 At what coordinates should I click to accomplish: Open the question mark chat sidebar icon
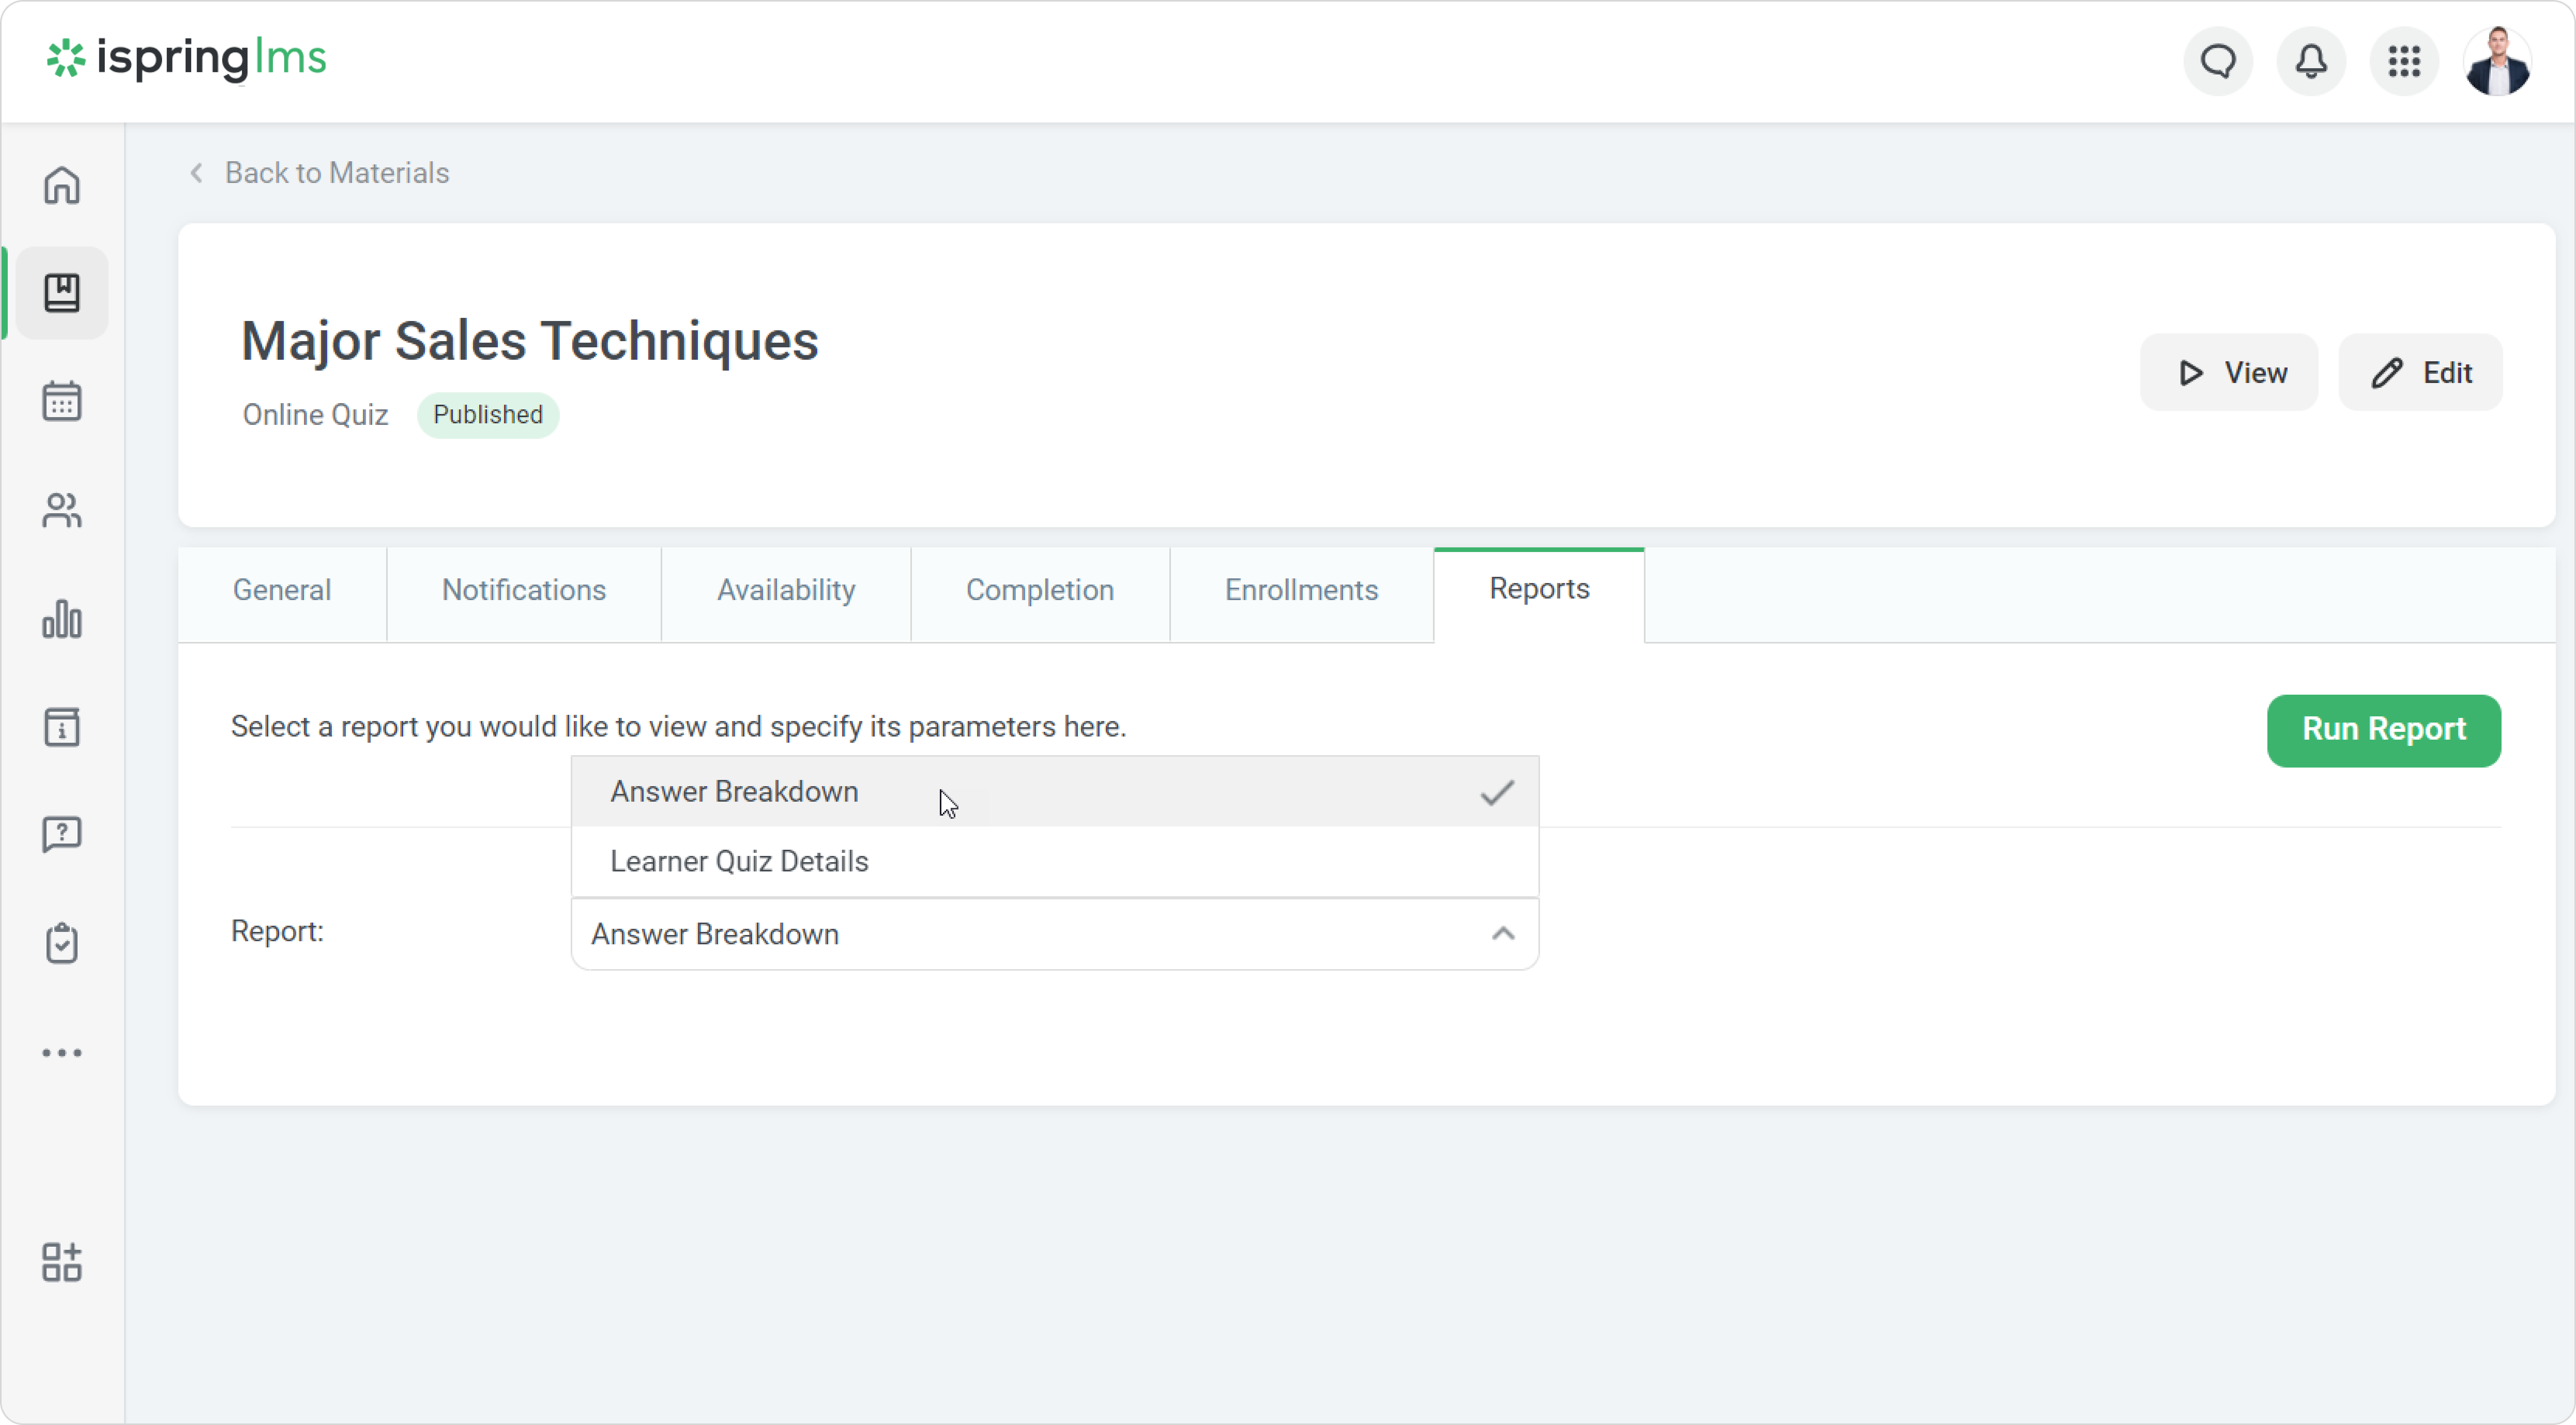pyautogui.click(x=62, y=834)
